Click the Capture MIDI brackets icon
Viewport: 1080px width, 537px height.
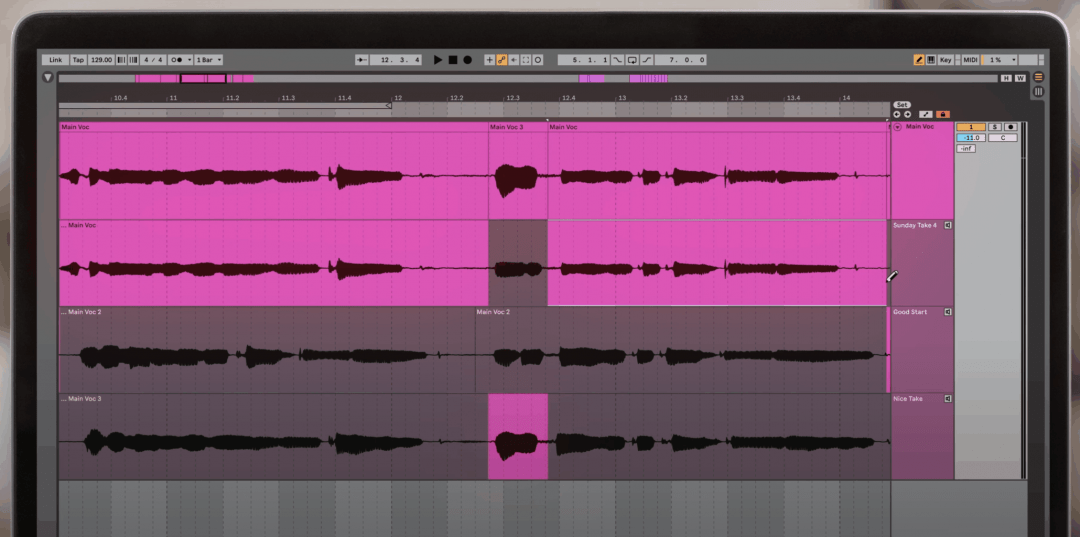[526, 60]
